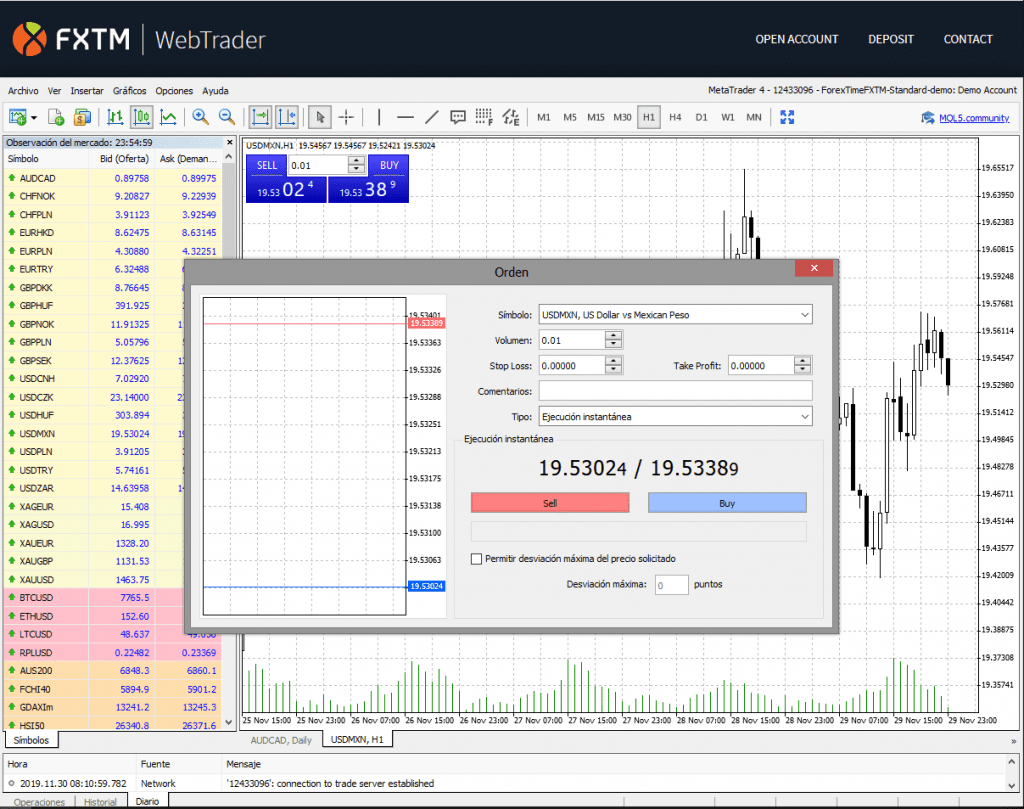Select the horizontal line drawing tool

404,117
